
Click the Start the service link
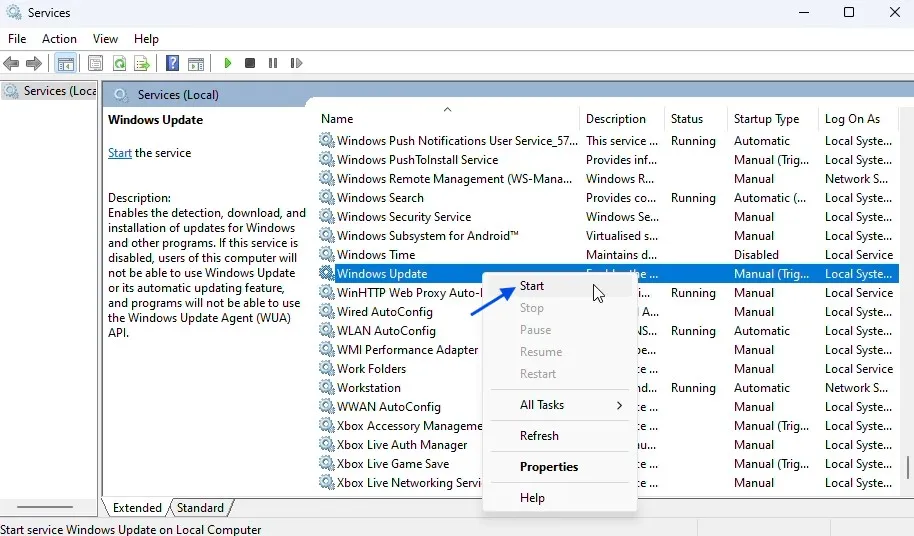[x=119, y=153]
